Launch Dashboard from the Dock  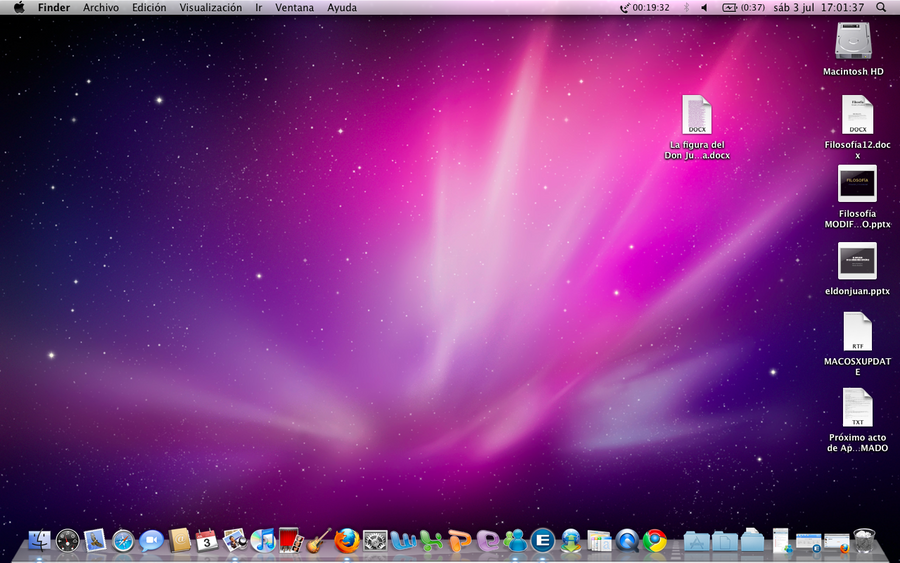[67, 541]
